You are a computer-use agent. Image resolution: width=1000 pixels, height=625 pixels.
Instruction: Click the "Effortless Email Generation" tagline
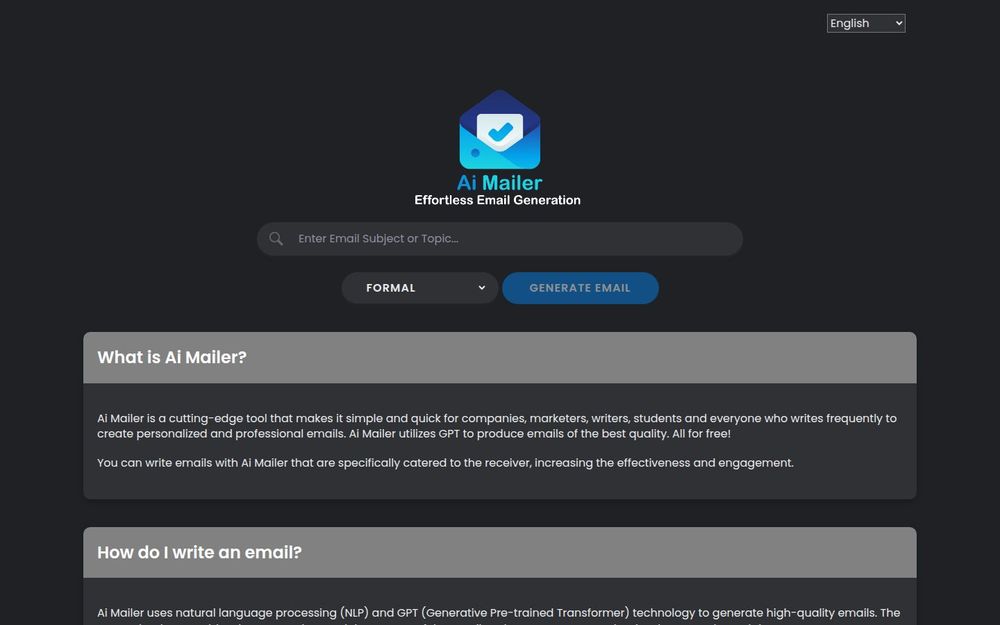[x=497, y=200]
